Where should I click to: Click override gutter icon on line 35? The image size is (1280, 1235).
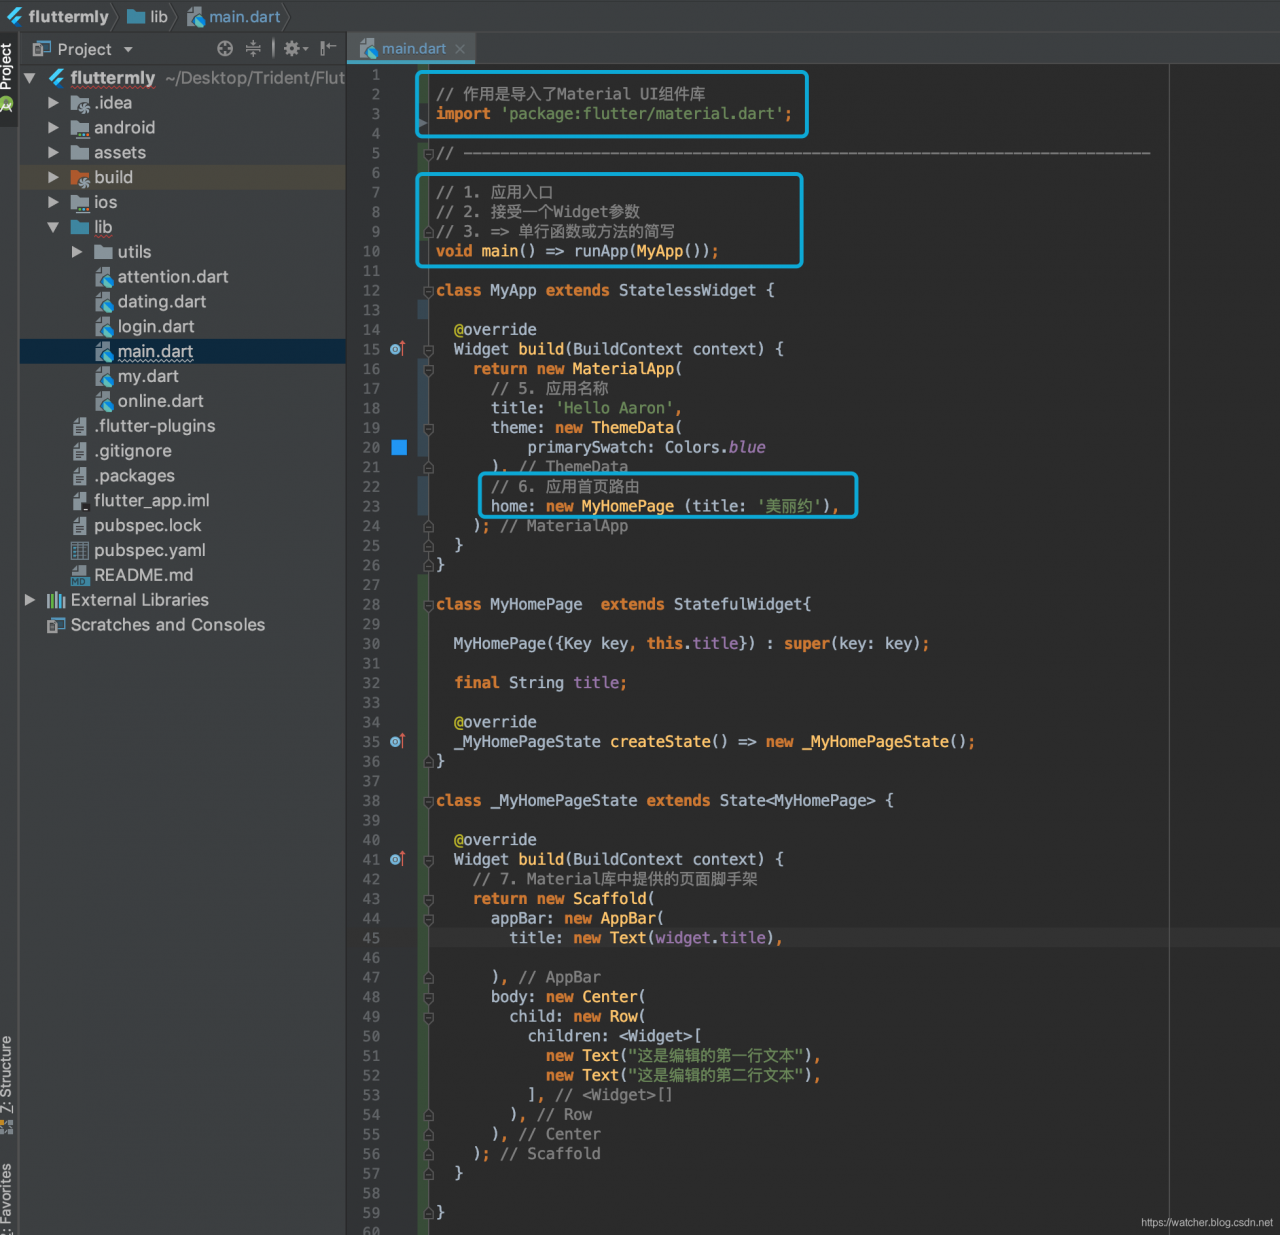(x=397, y=741)
